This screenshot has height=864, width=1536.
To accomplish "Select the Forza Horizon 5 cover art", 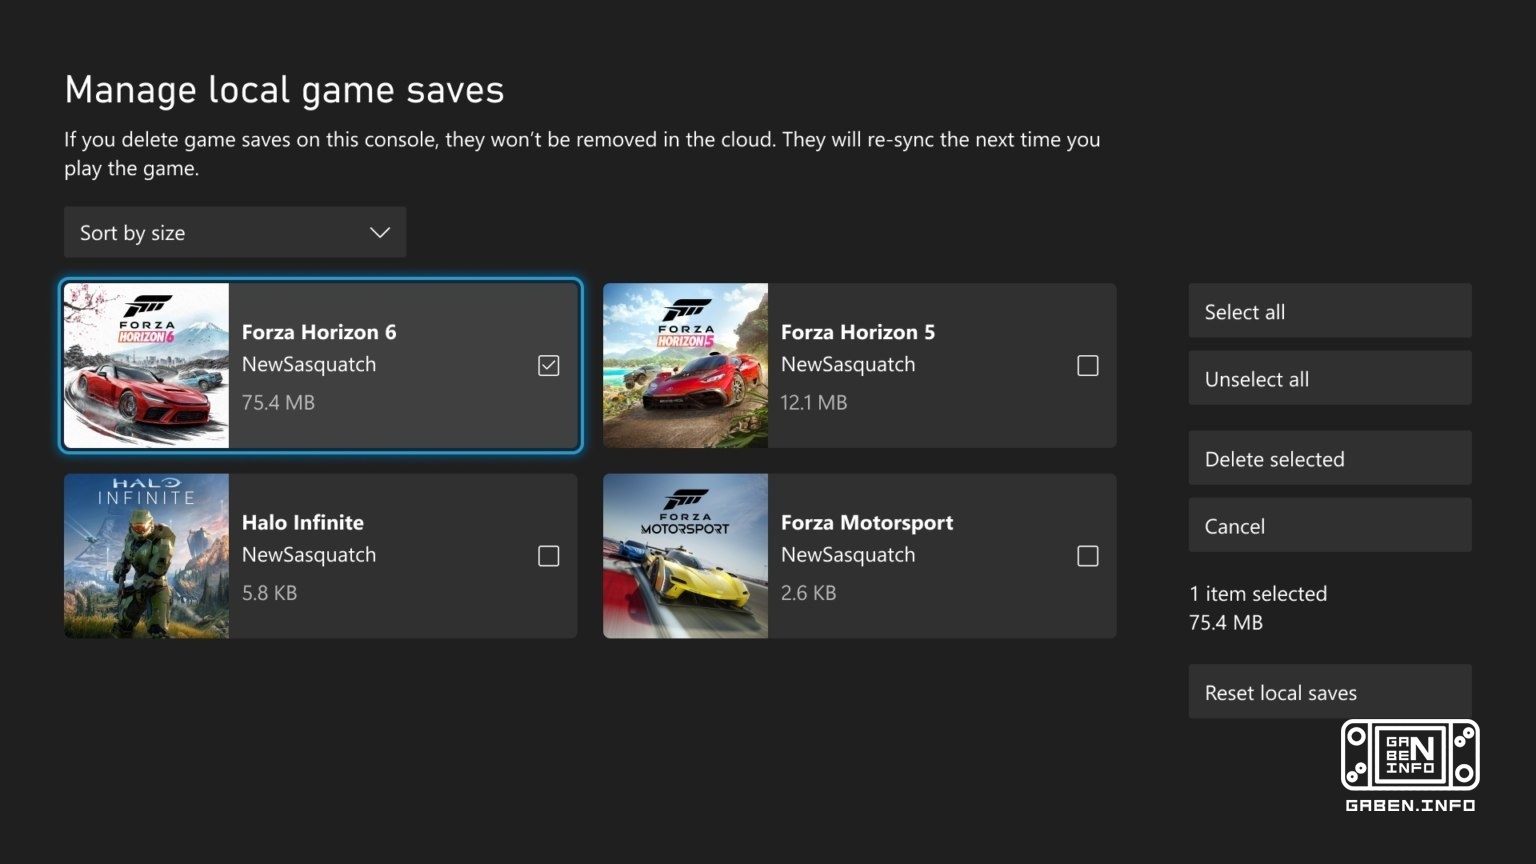I will click(686, 366).
